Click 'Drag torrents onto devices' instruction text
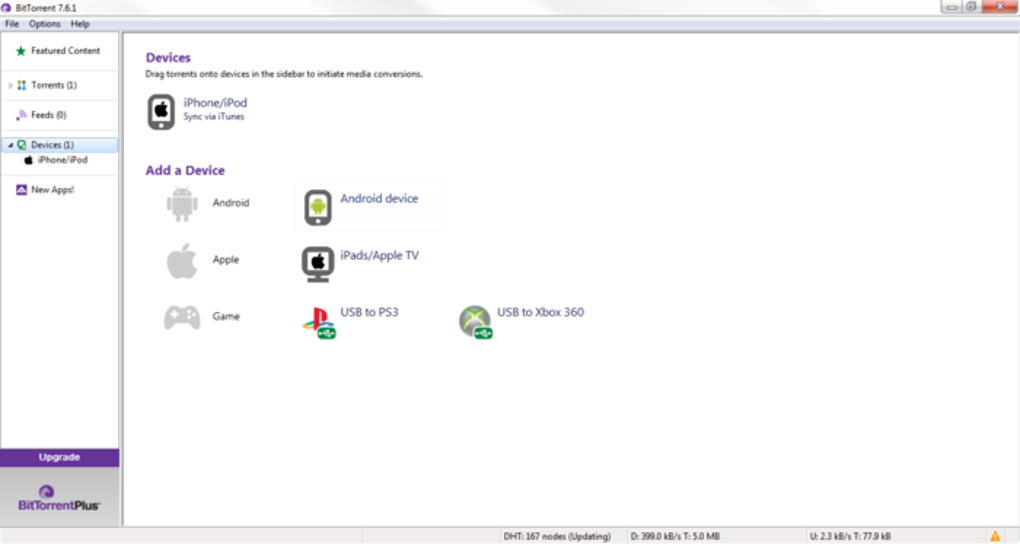 284,74
